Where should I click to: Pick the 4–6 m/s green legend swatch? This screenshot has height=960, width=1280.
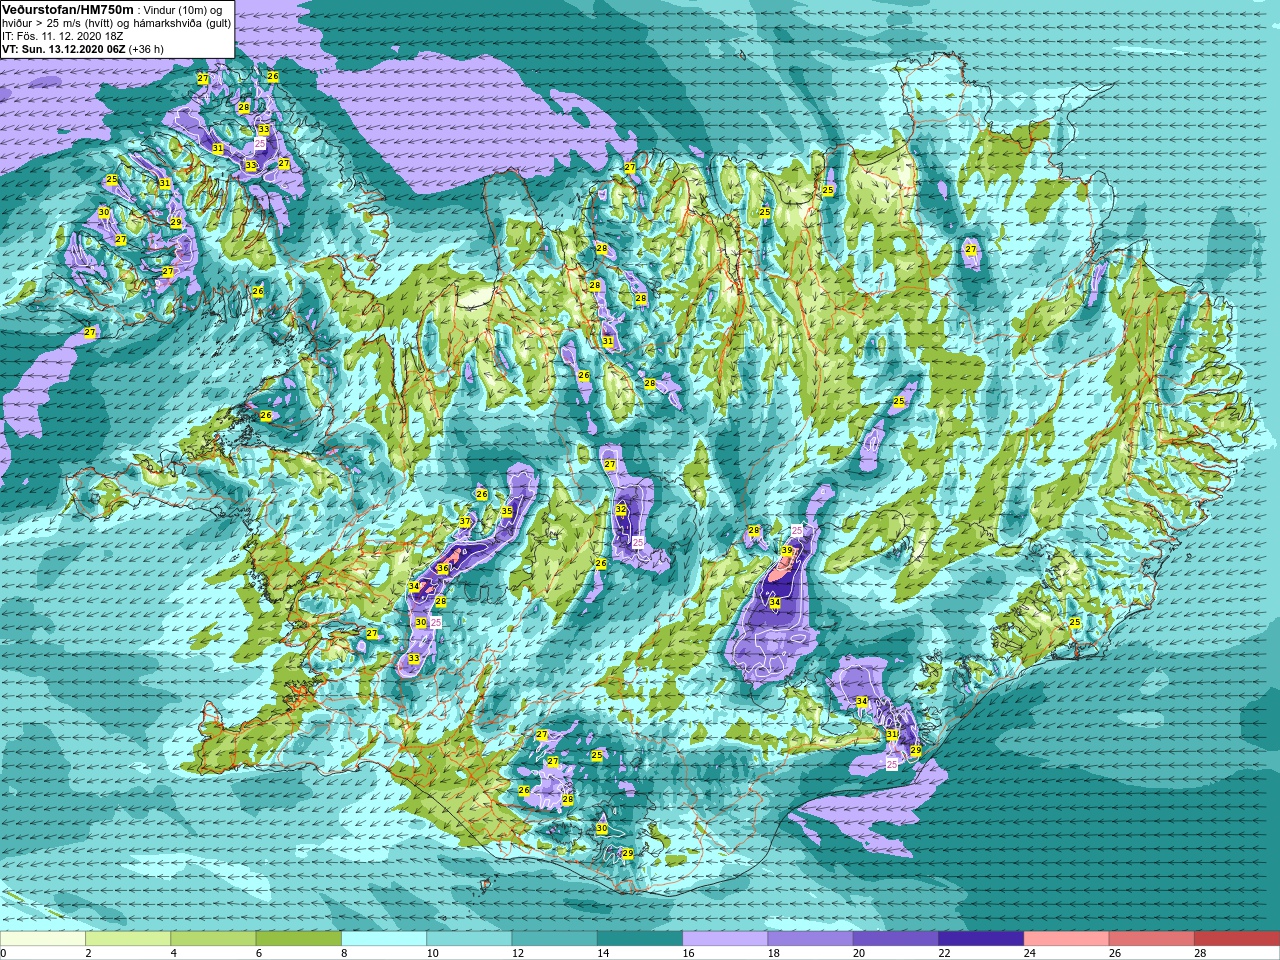click(213, 939)
